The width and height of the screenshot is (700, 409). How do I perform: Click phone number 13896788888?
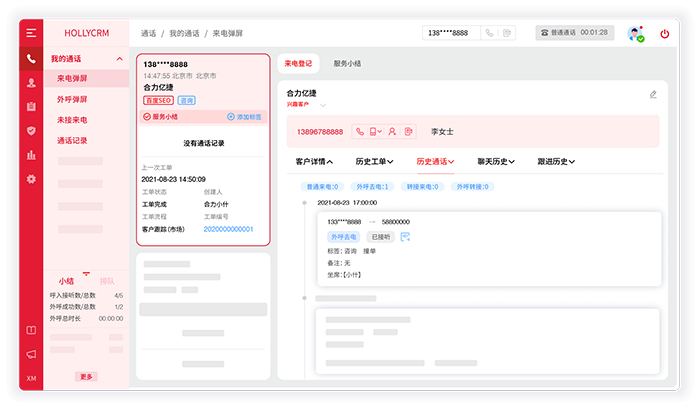click(320, 132)
